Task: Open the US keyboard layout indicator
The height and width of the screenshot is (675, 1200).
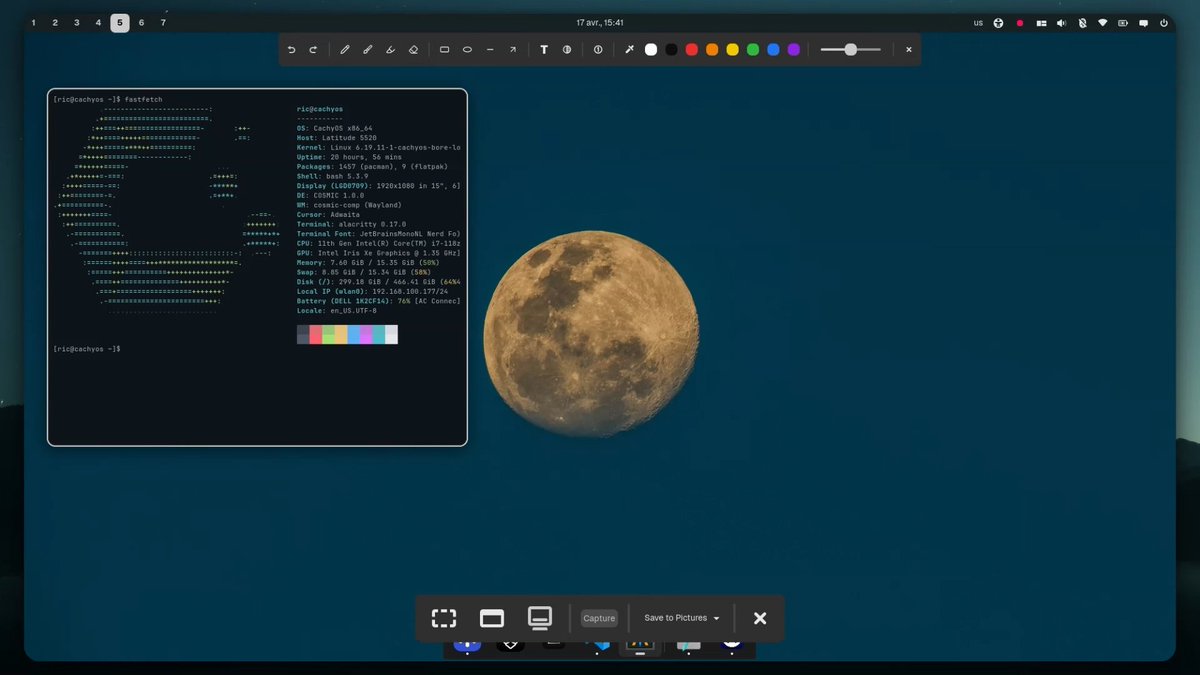Action: pos(978,22)
